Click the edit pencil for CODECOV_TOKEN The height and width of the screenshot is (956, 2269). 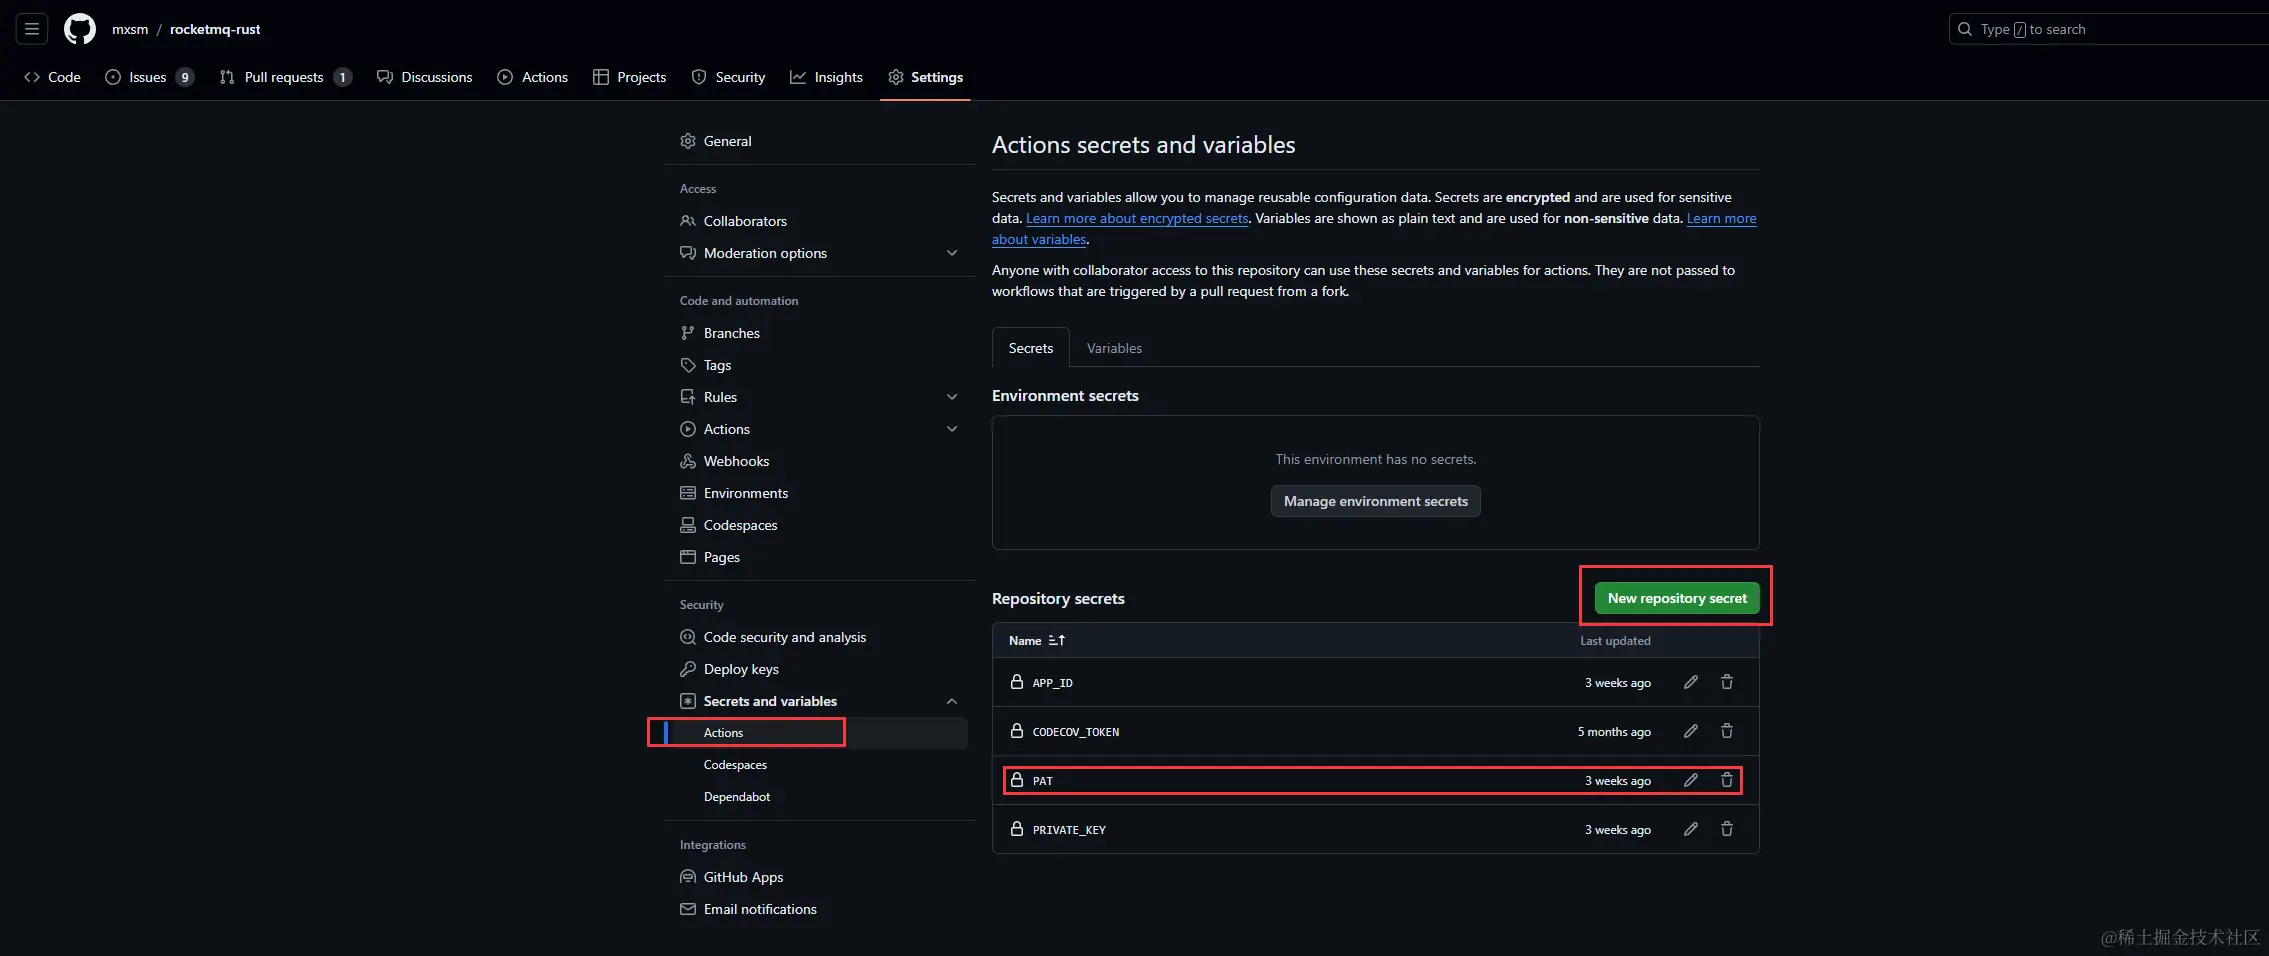tap(1690, 731)
